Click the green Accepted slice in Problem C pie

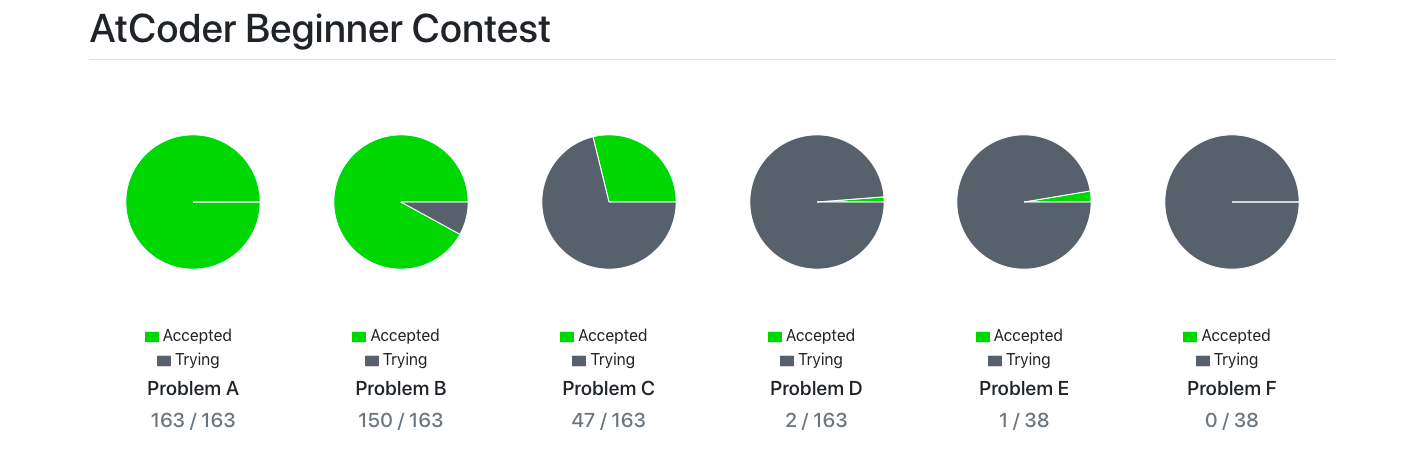(x=638, y=170)
